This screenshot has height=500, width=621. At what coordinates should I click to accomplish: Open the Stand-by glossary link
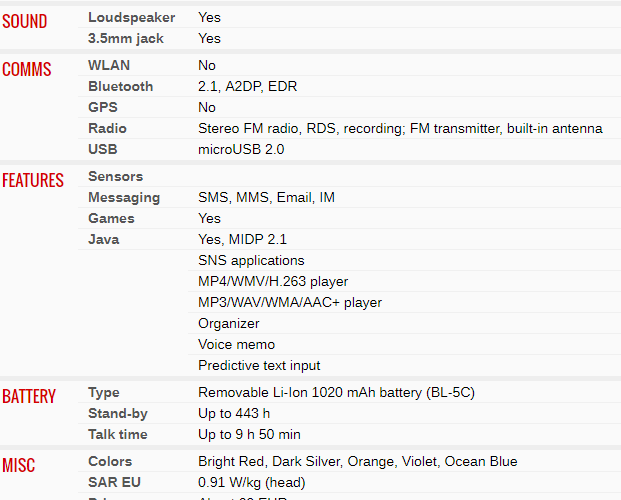(118, 413)
